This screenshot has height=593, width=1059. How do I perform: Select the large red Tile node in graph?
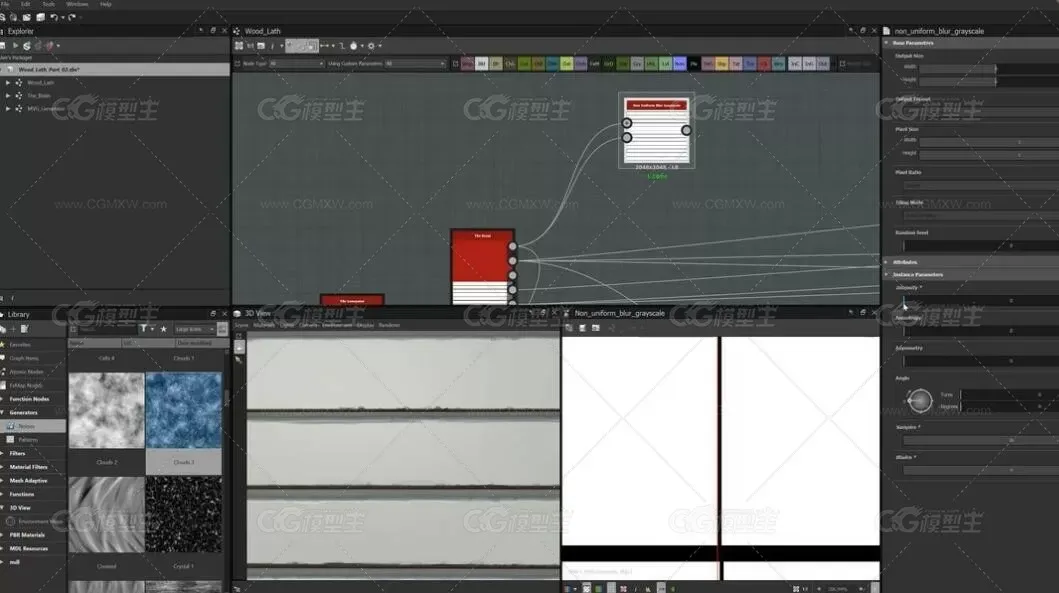[482, 267]
